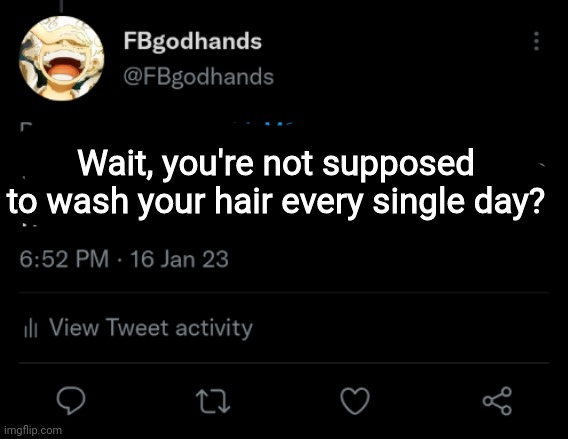Click the 16 Jan 23 date
The image size is (568, 439).
[179, 259]
